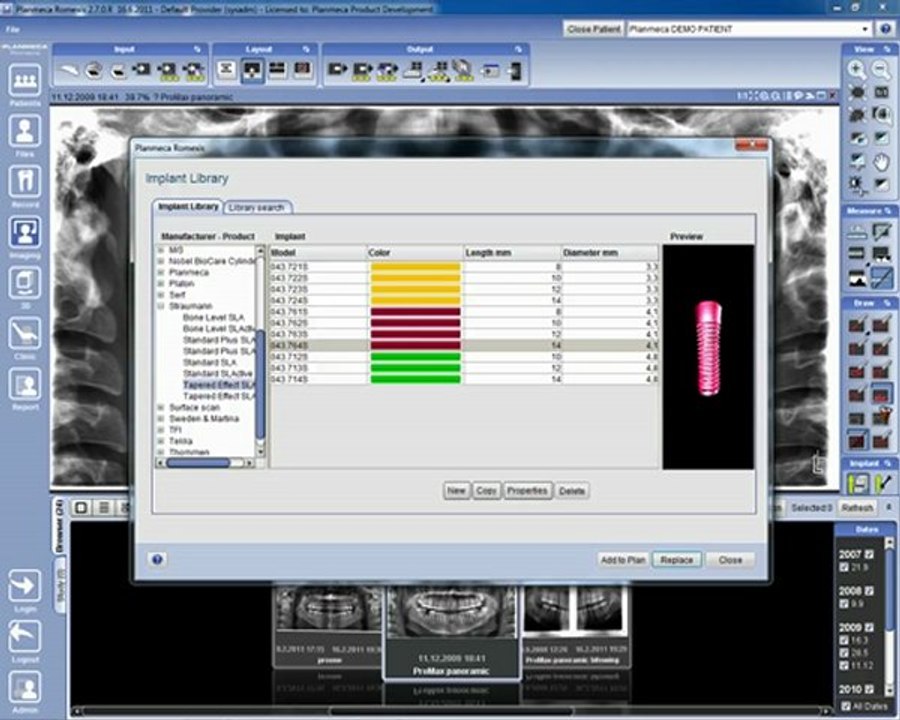Toggle the 28.5 date checkbox under 2009

pos(844,652)
